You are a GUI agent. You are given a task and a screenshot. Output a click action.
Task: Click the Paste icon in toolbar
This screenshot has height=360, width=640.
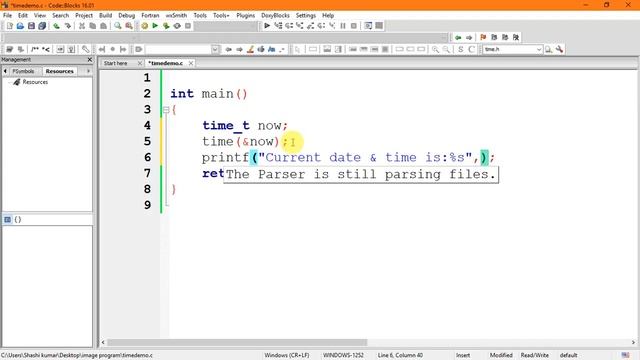tap(103, 26)
